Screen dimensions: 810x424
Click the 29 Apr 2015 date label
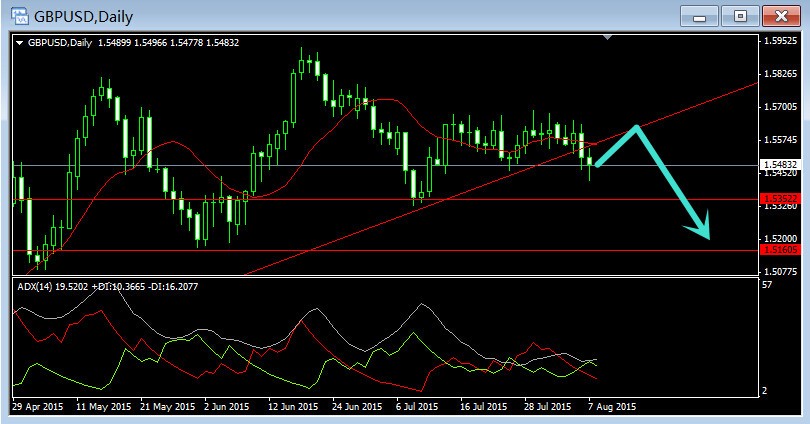pyautogui.click(x=38, y=406)
